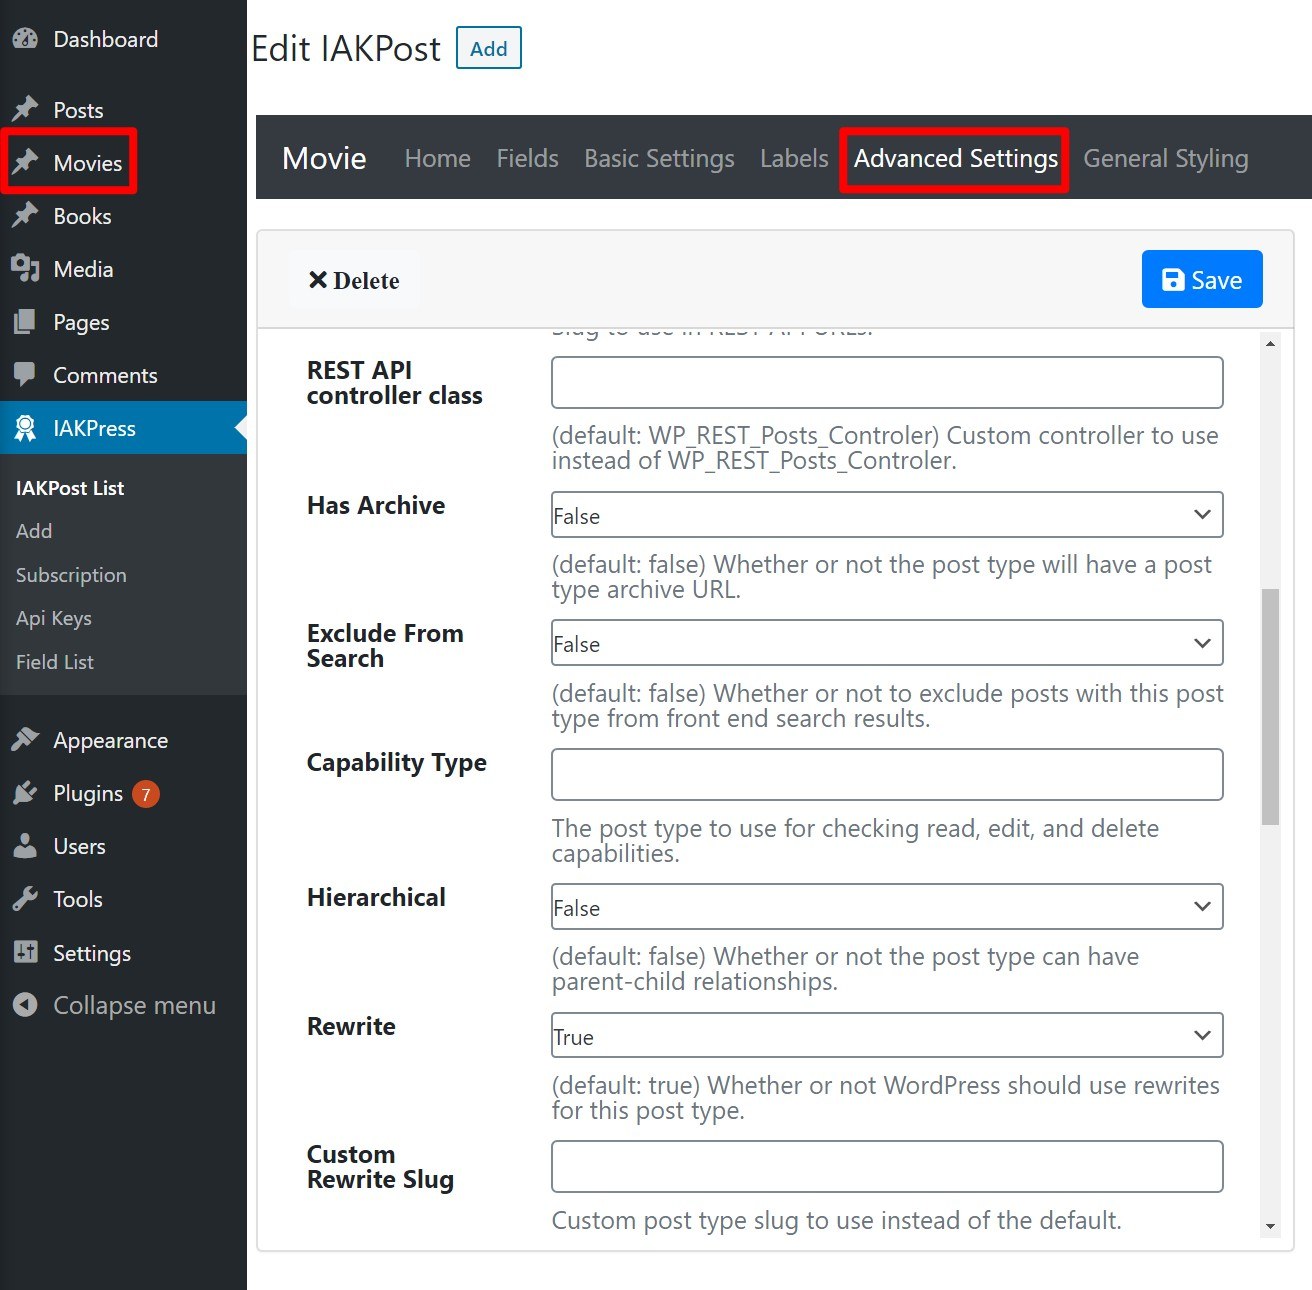Open the Exclude From Search dropdown
The height and width of the screenshot is (1290, 1312).
click(x=887, y=643)
